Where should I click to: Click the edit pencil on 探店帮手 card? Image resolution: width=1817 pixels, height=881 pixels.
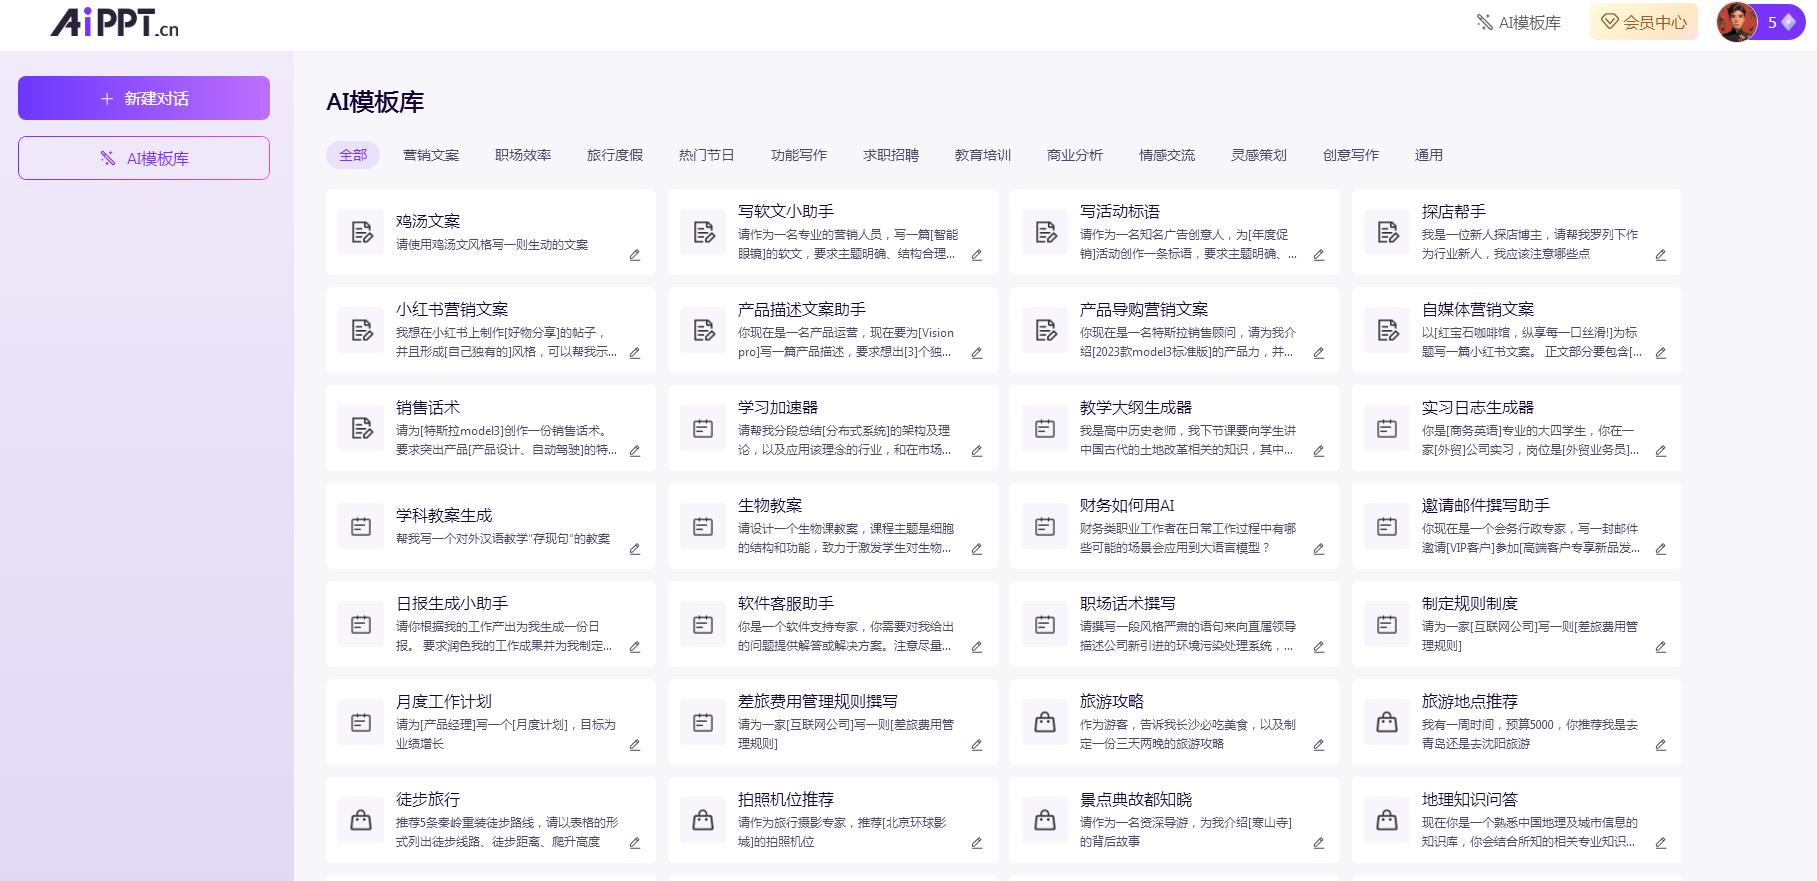[x=1661, y=255]
